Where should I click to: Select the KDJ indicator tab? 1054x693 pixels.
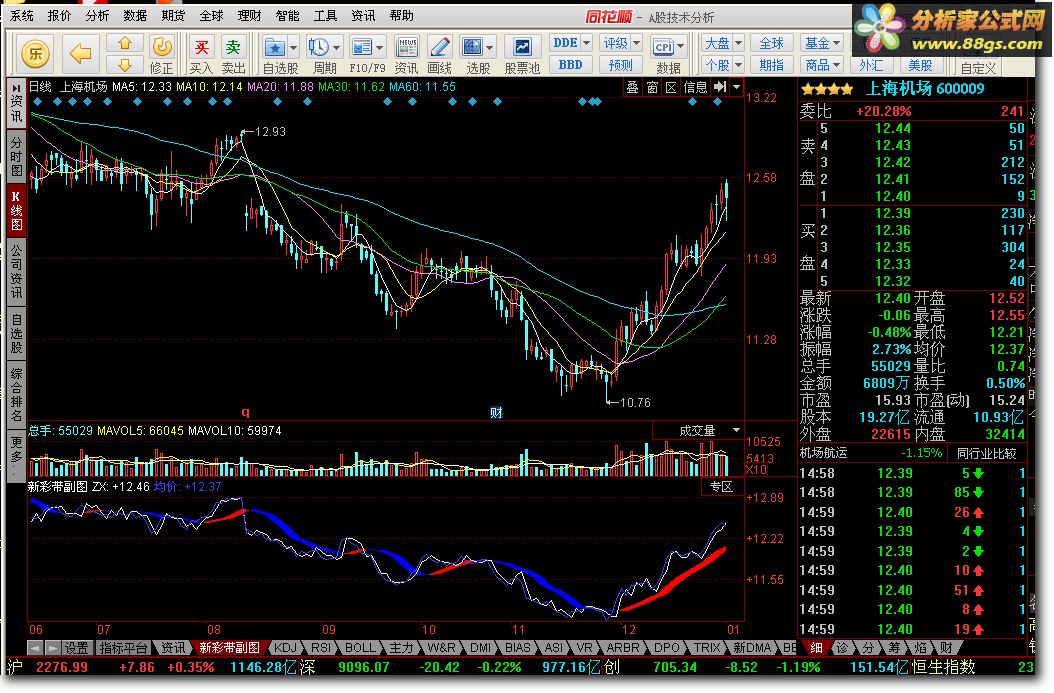(285, 647)
